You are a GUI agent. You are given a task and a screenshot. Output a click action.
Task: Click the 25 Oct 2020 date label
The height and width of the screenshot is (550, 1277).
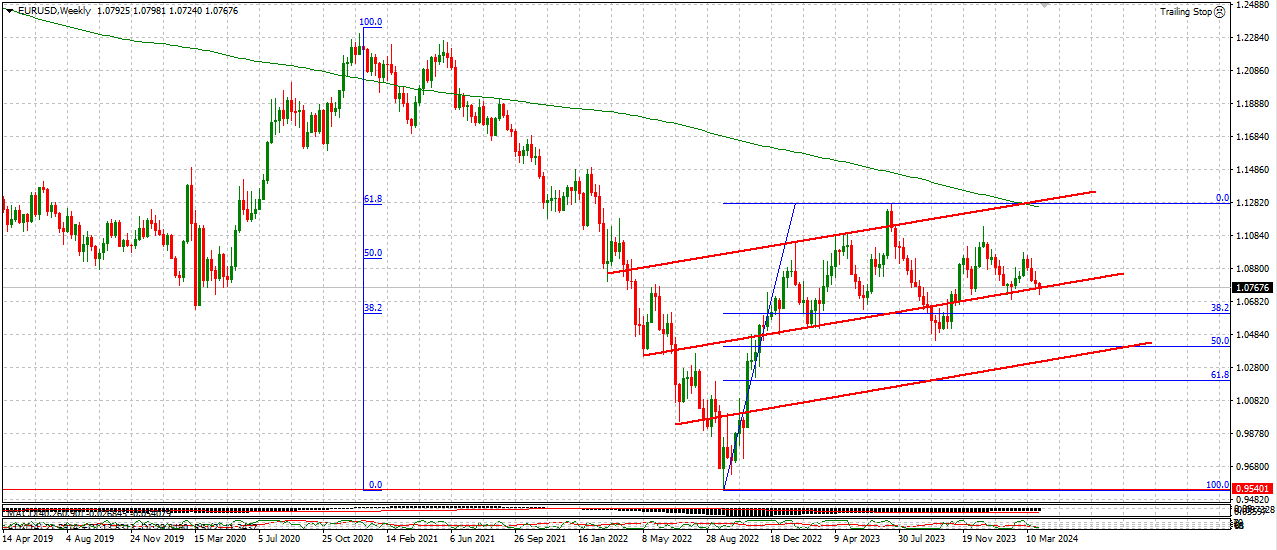coord(348,538)
